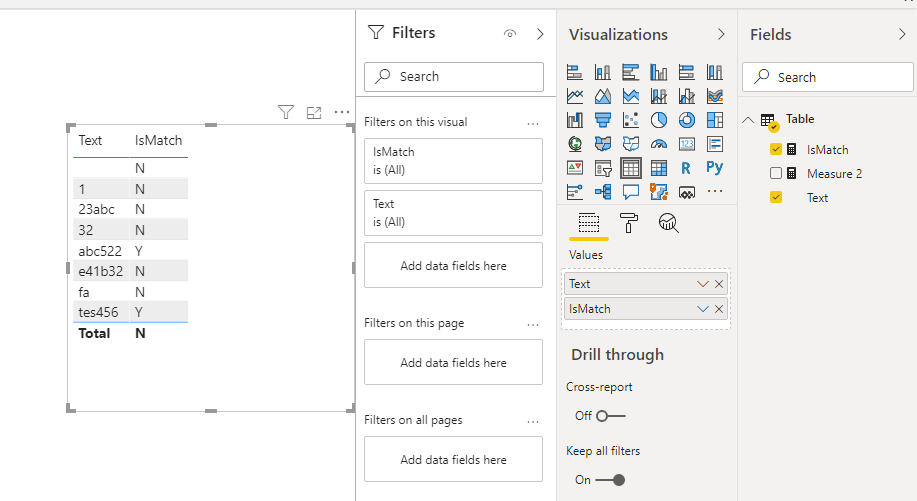917x501 pixels.
Task: Insert a Scatter chart visual
Action: [x=630, y=120]
